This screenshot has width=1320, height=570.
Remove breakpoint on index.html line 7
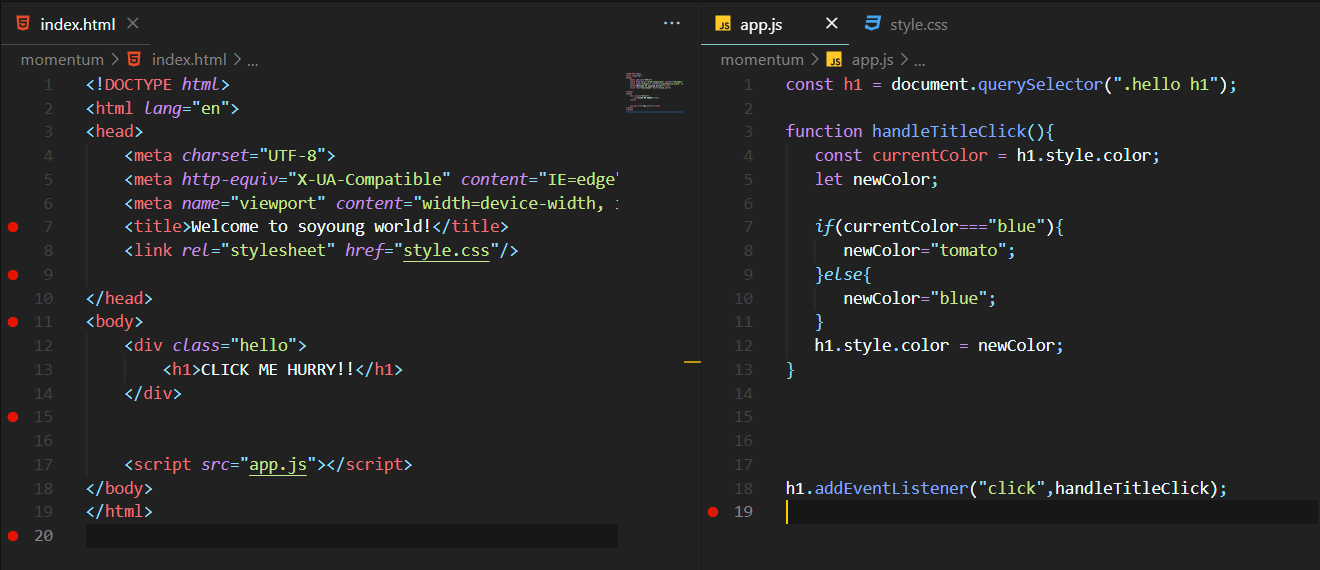click(13, 227)
